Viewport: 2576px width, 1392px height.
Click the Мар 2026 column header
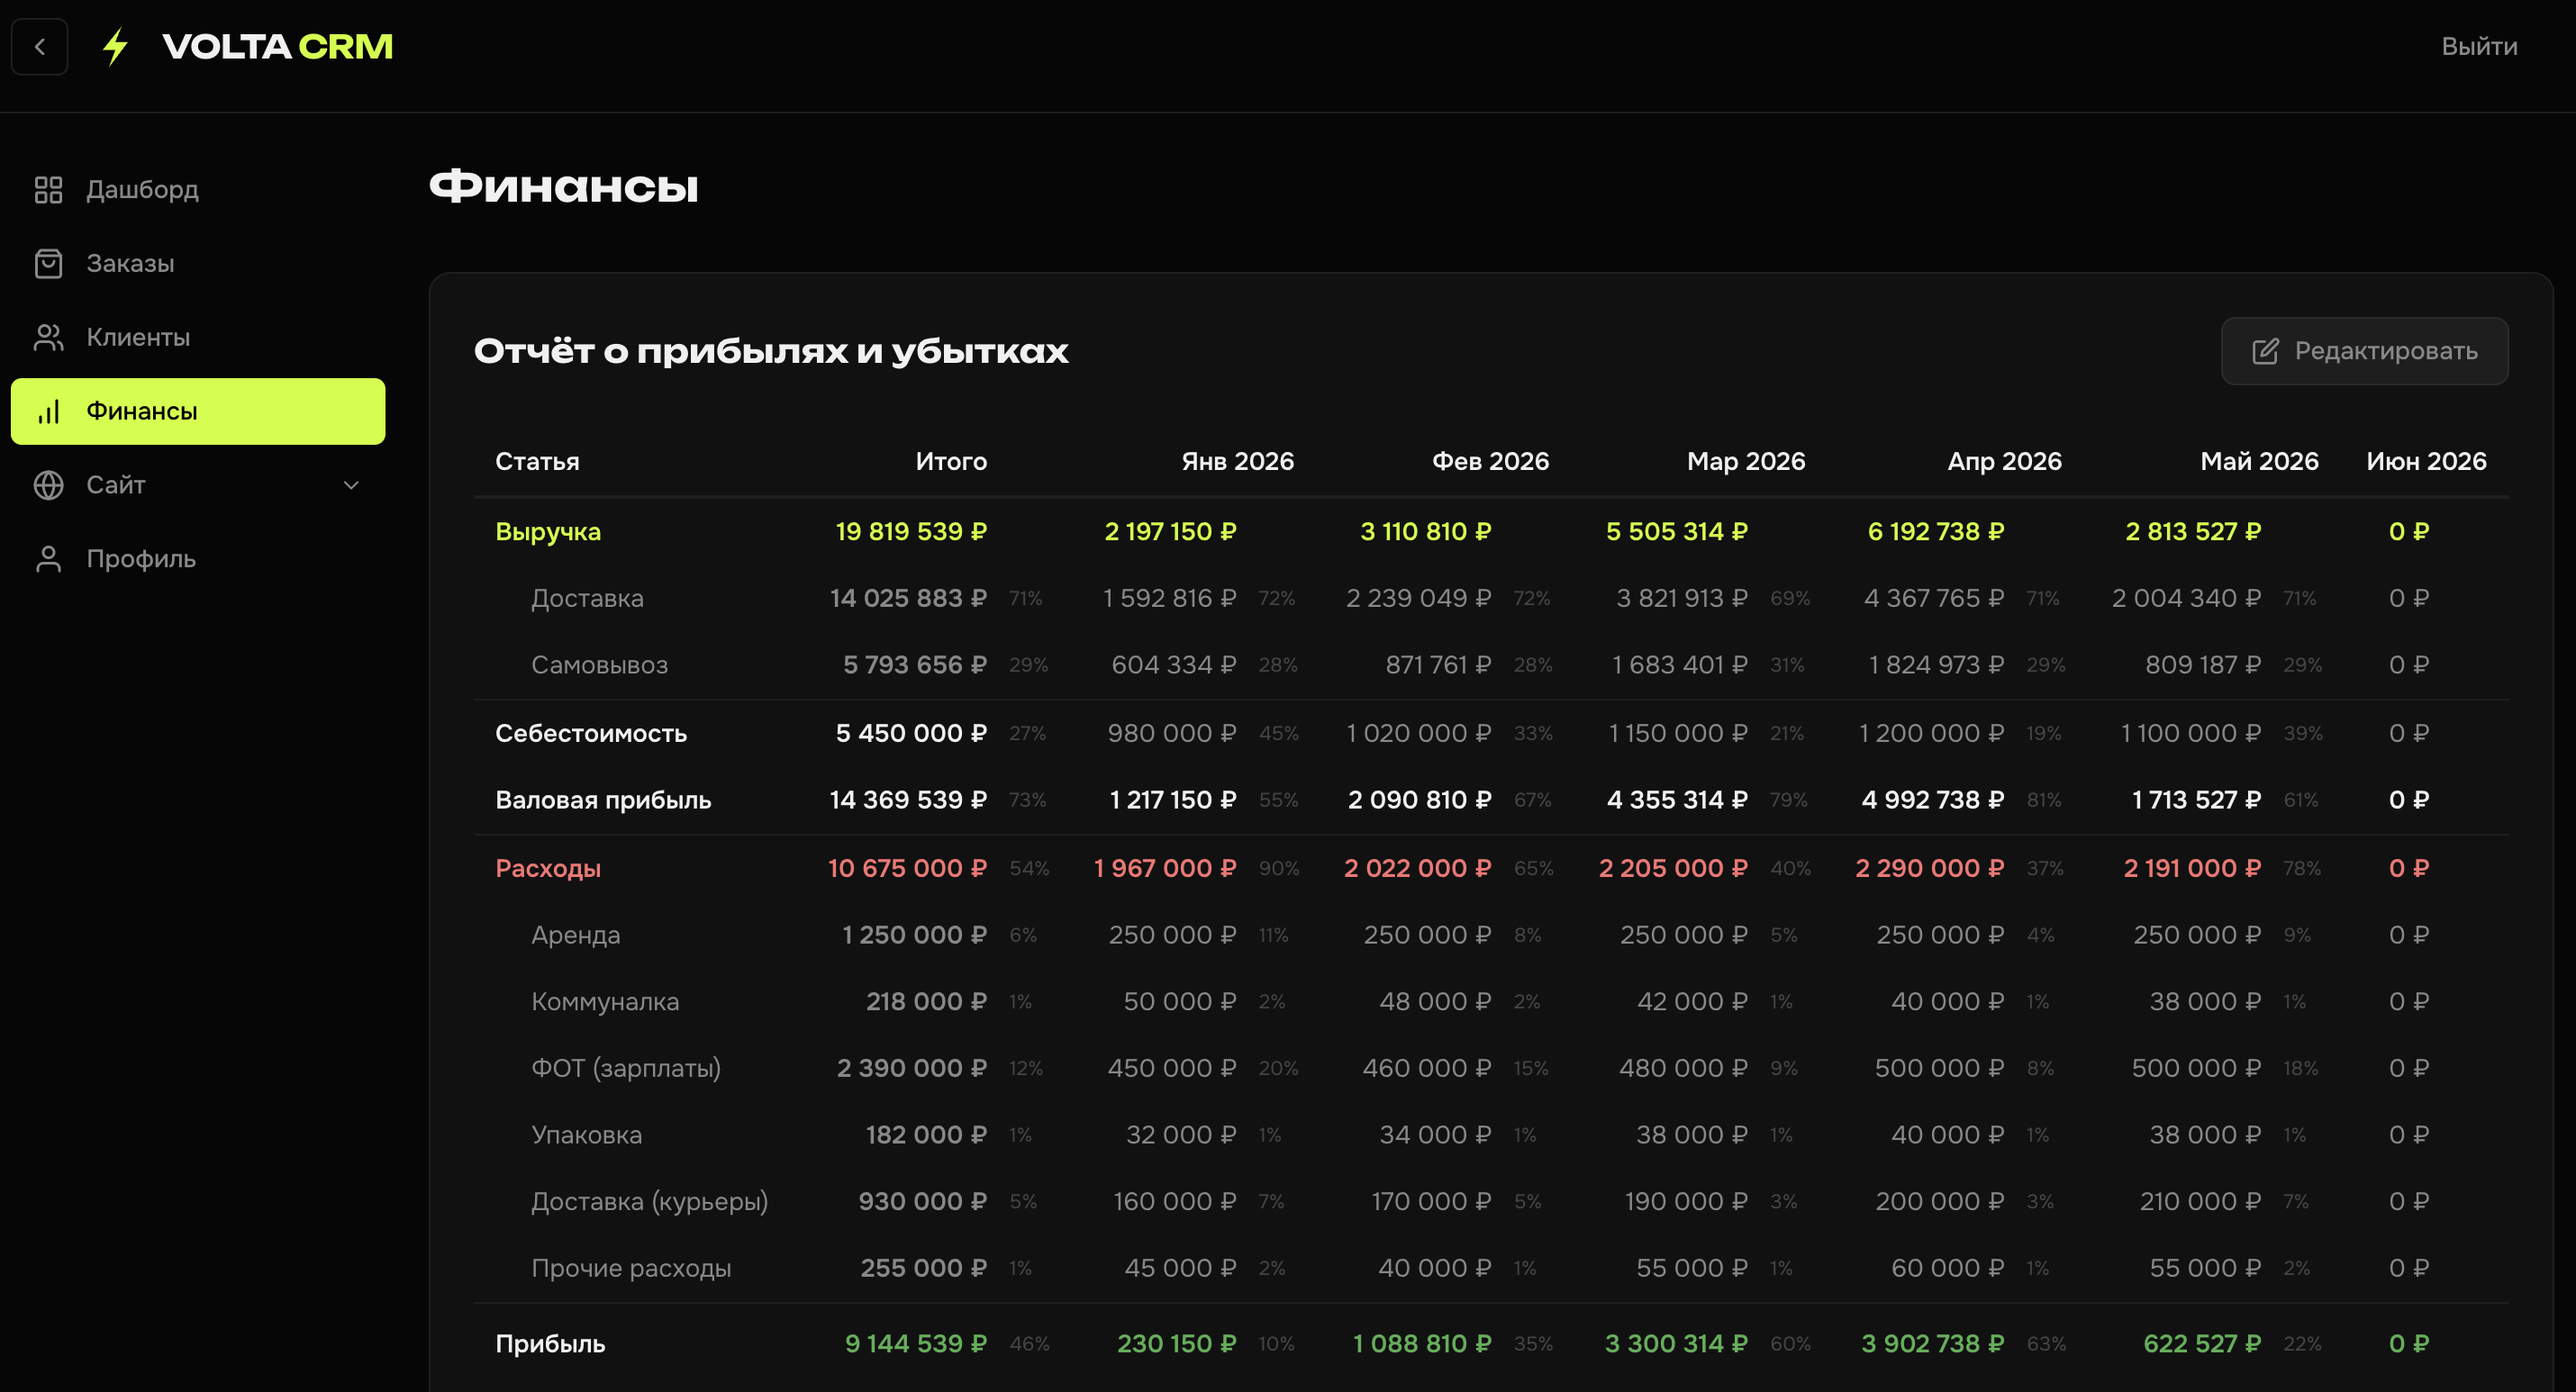1746,461
